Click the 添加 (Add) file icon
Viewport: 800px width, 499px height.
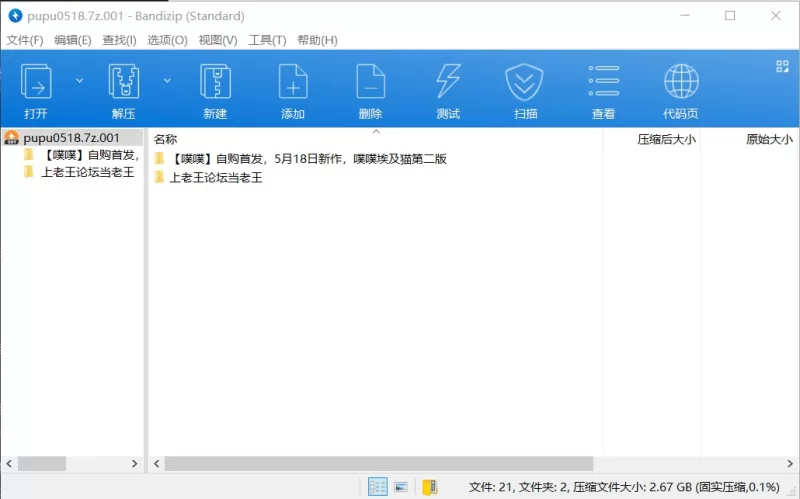pos(293,82)
